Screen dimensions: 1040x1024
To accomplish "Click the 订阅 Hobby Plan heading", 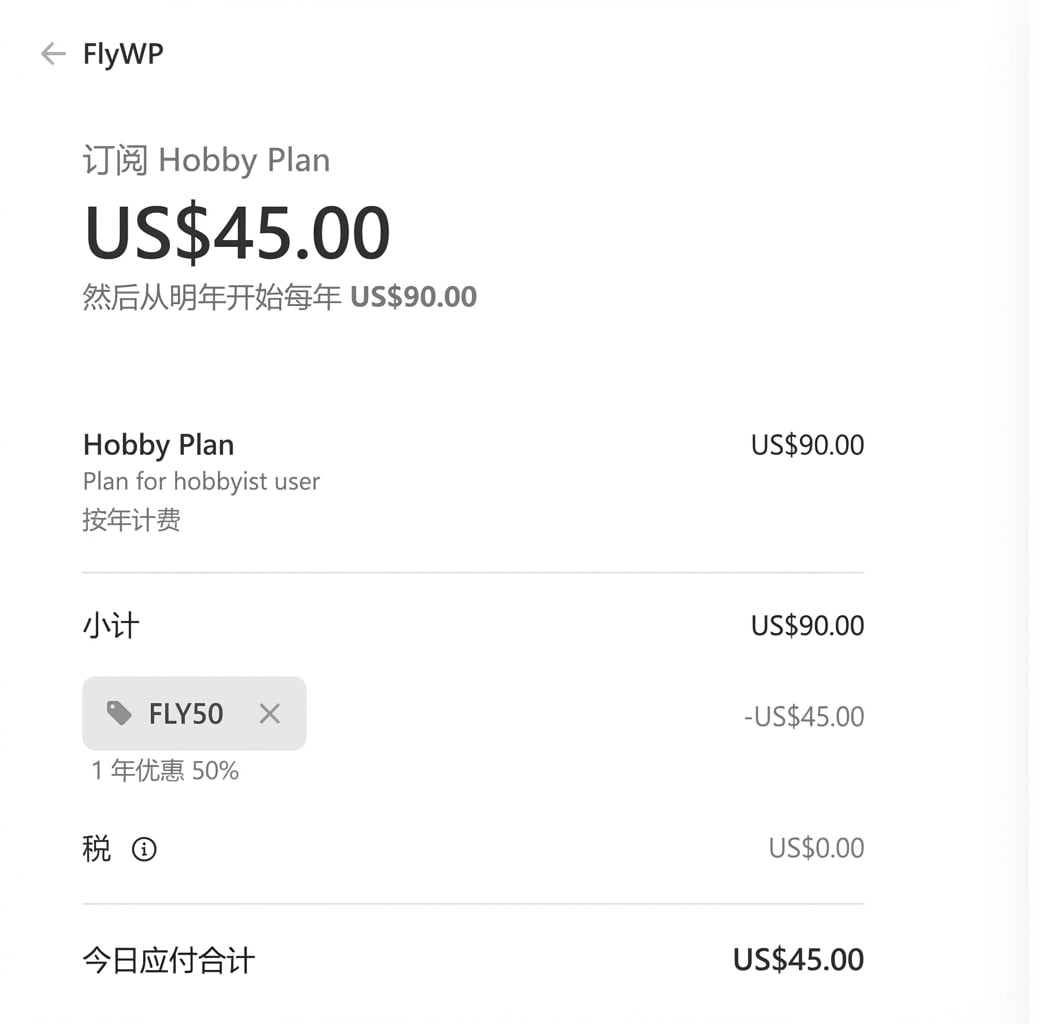I will pyautogui.click(x=206, y=160).
